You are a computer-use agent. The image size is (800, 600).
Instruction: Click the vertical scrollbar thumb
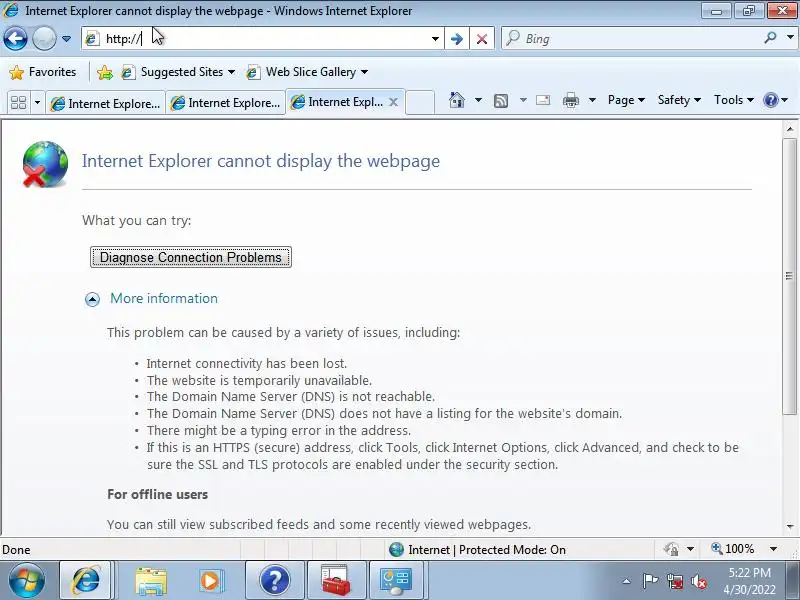[790, 276]
